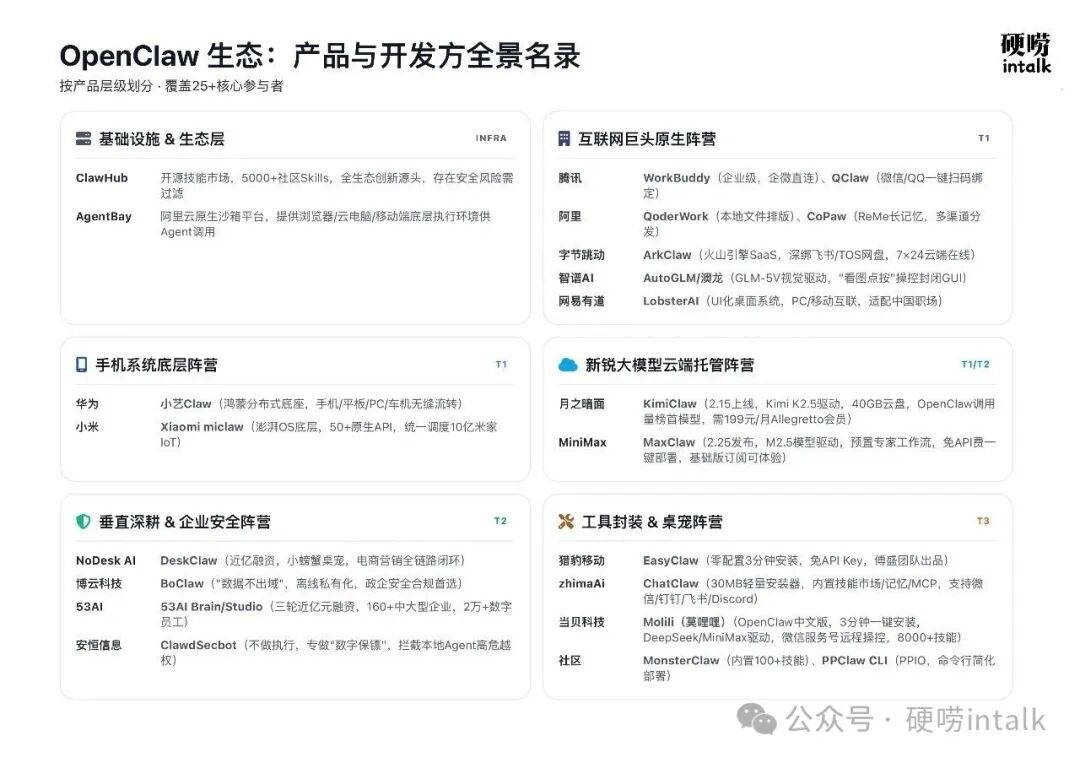Click the building icon beside 互联网巨头原生阵营
This screenshot has height=763, width=1080.
point(564,138)
